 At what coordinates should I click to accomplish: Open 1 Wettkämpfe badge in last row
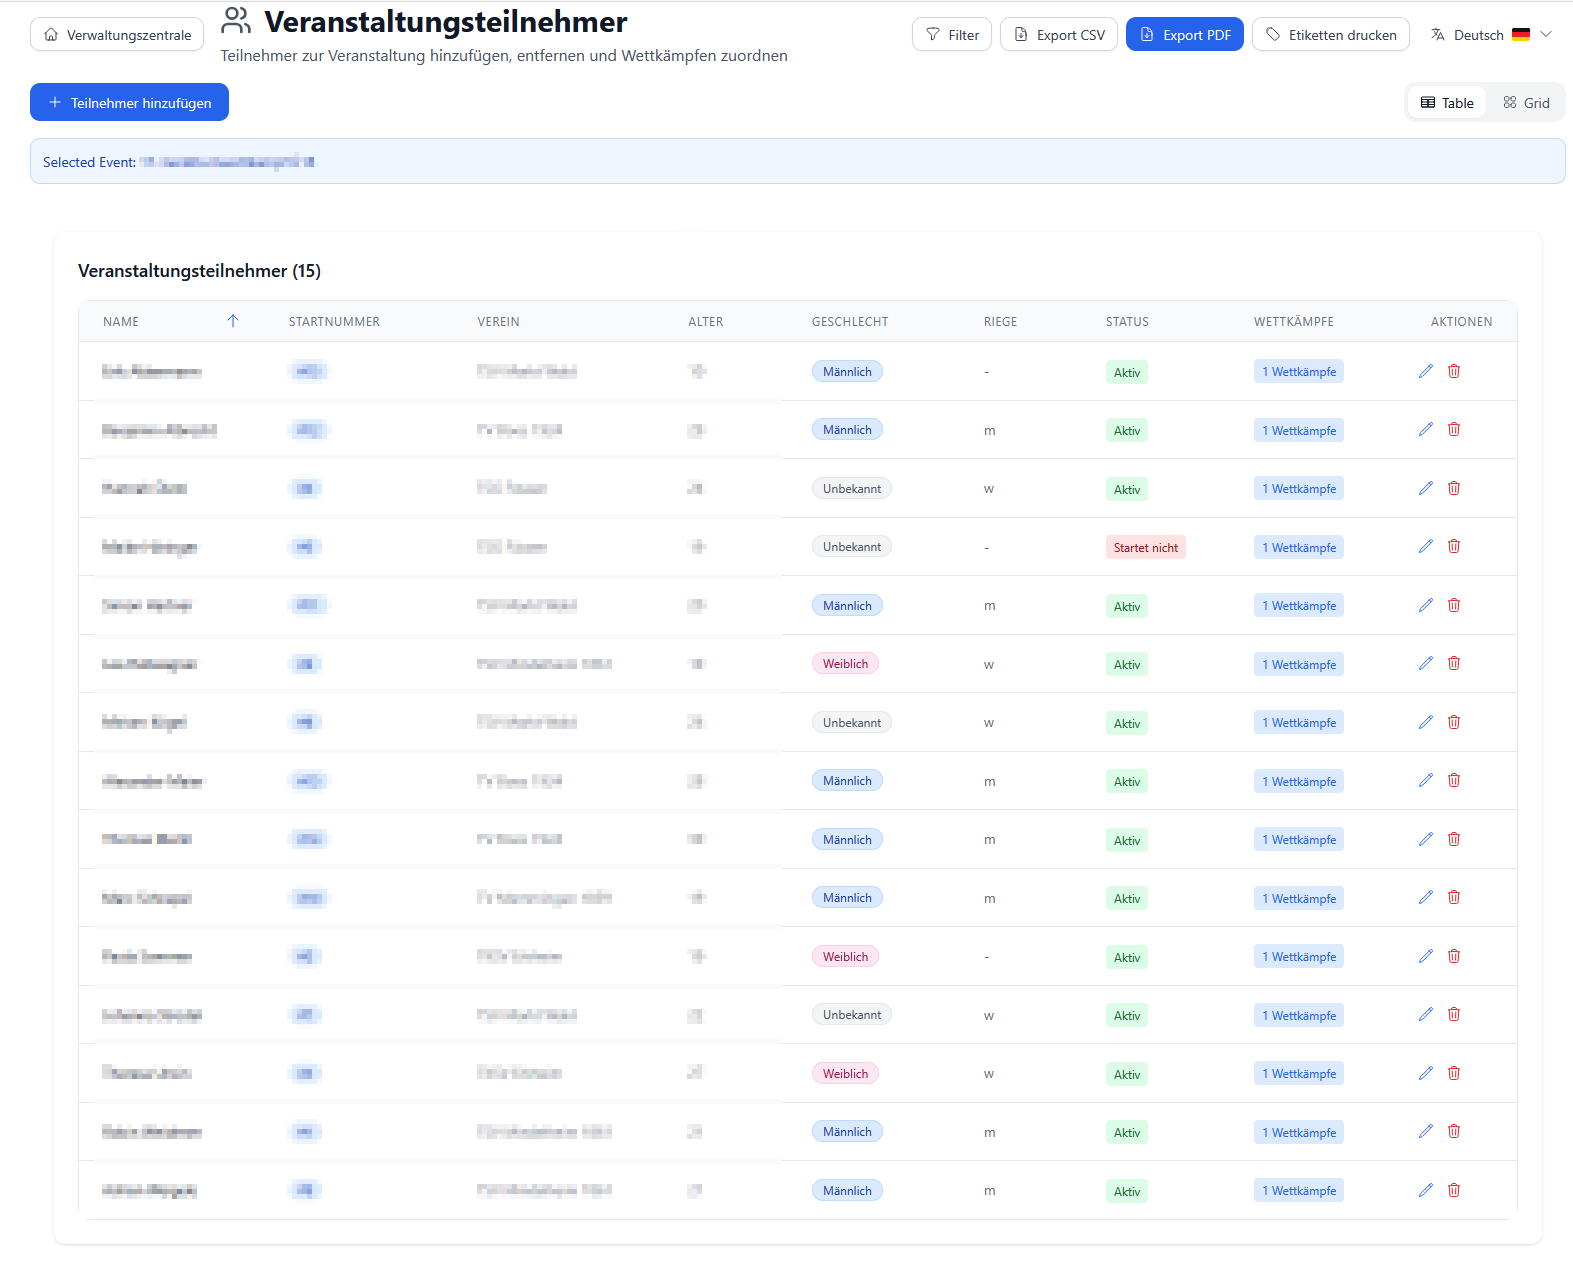pos(1299,1190)
